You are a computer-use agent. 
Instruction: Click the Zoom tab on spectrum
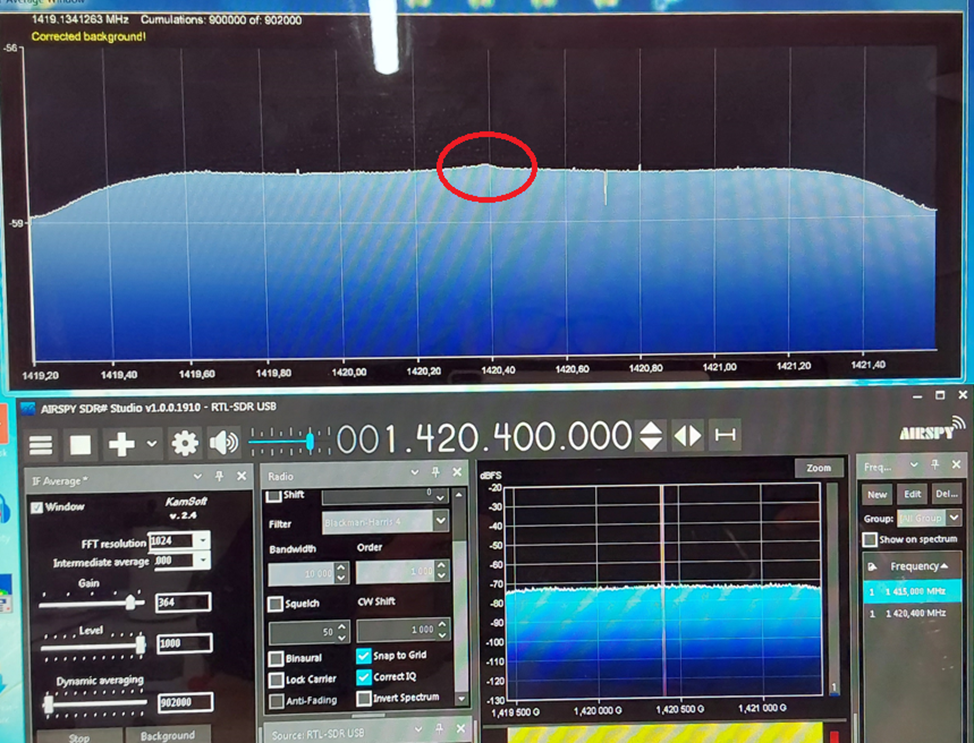click(819, 468)
